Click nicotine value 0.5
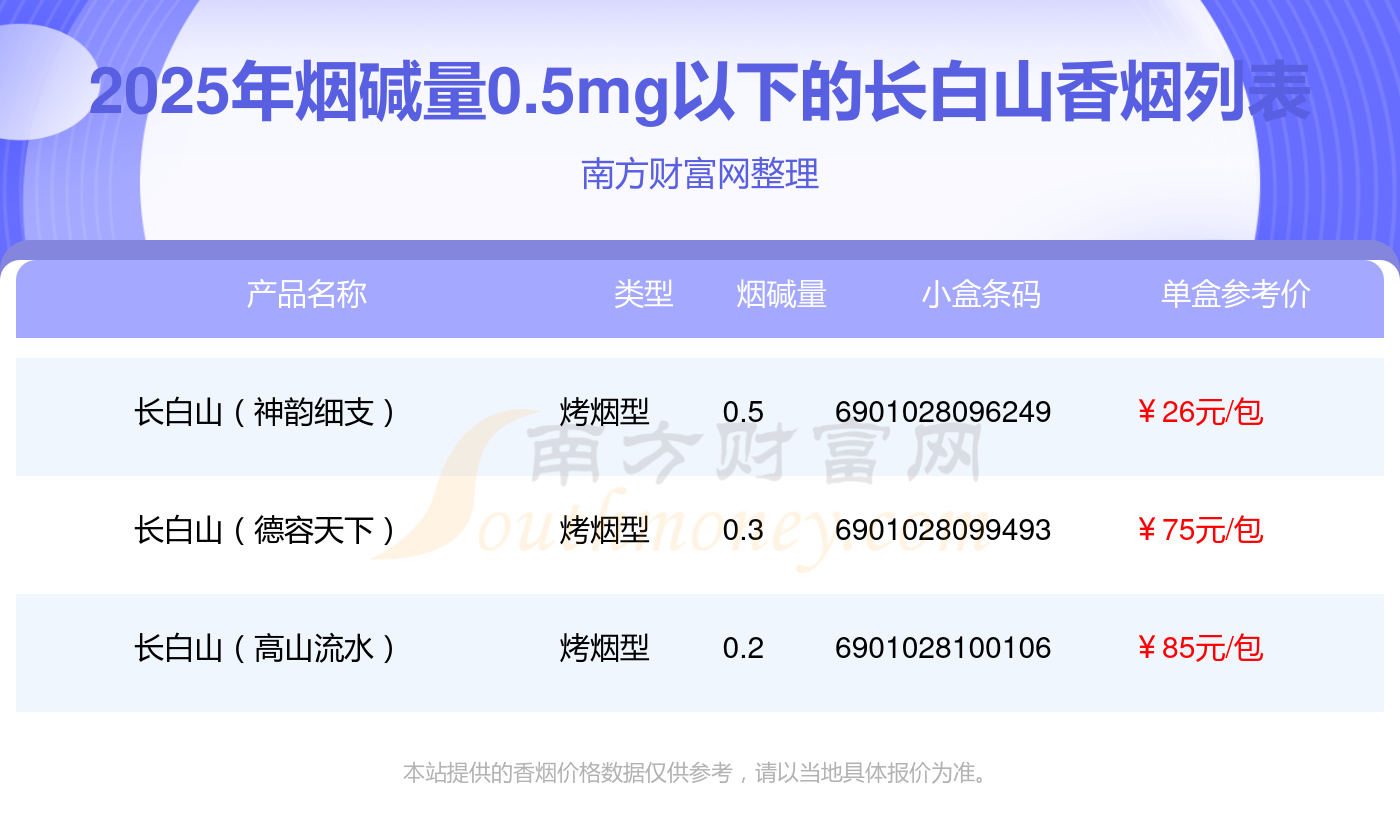Viewport: 1400px width, 818px height. click(x=743, y=412)
